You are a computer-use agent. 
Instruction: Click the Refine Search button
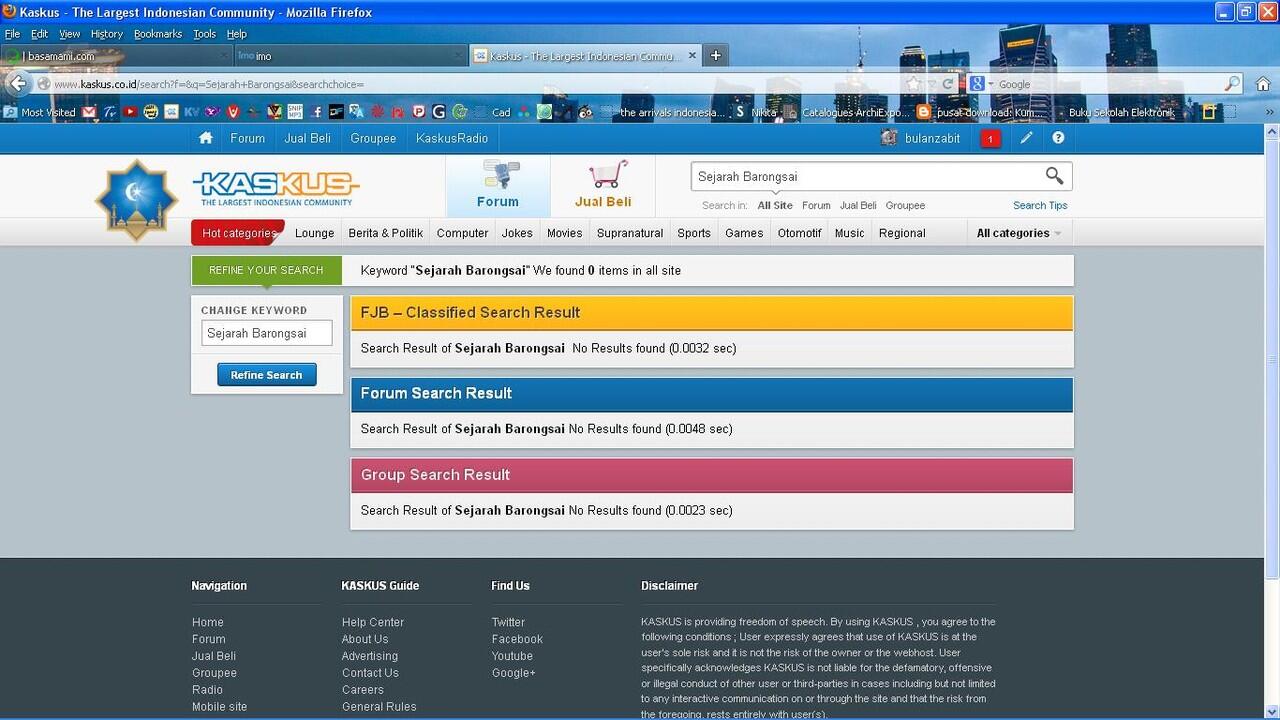[x=266, y=375]
